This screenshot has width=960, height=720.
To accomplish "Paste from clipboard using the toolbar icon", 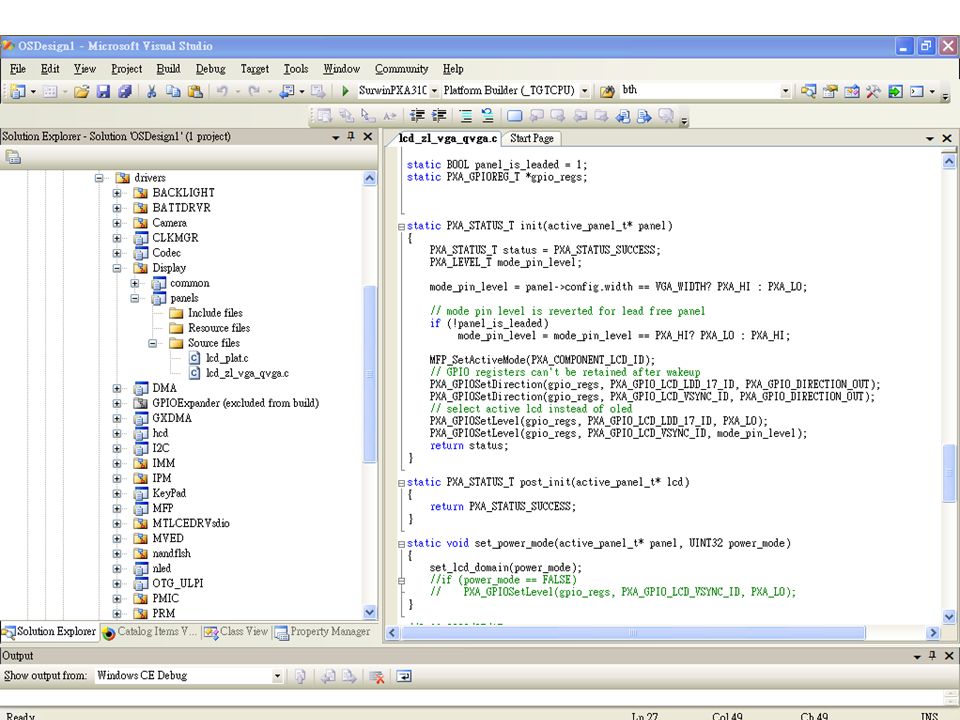I will (195, 92).
